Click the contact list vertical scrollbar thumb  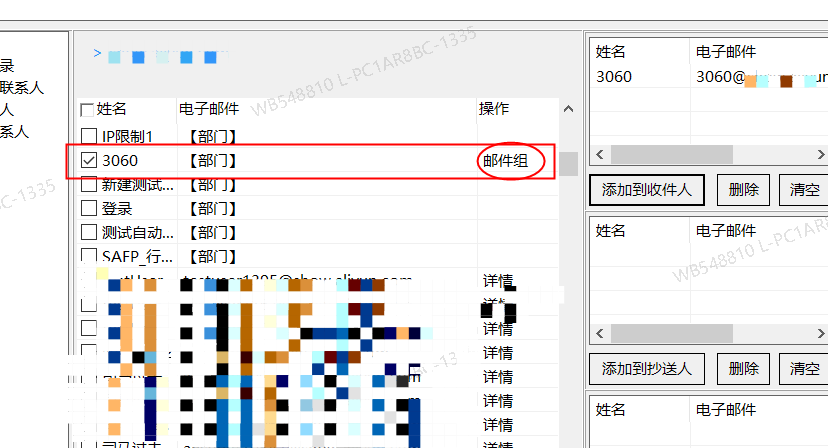click(x=568, y=164)
